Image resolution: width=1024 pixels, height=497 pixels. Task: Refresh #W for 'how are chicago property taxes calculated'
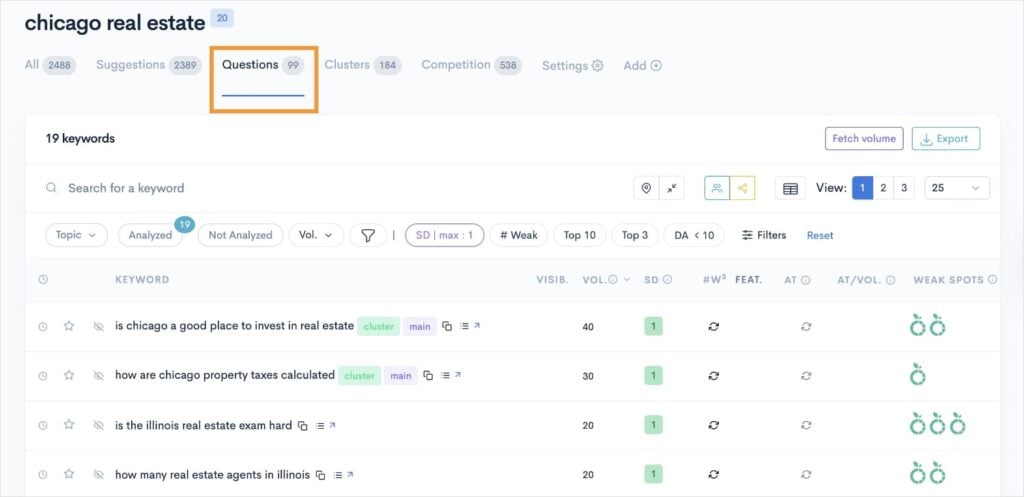click(713, 376)
